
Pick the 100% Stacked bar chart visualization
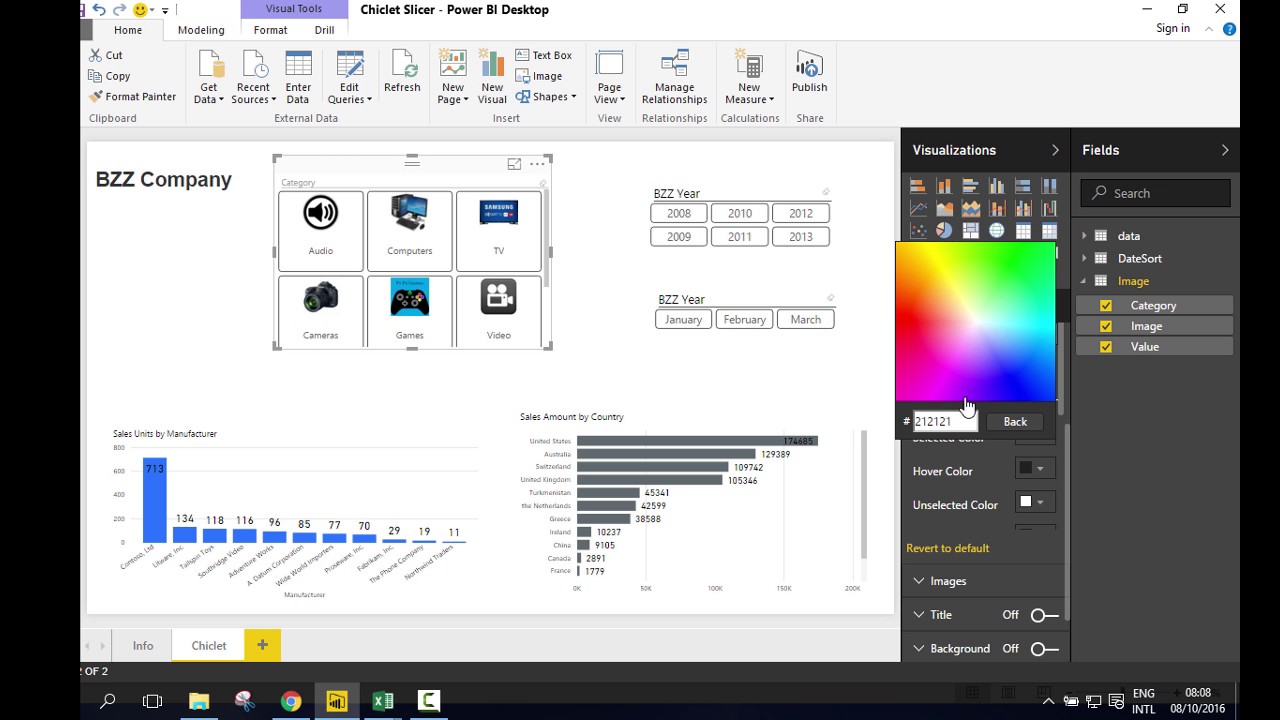pyautogui.click(x=1023, y=186)
